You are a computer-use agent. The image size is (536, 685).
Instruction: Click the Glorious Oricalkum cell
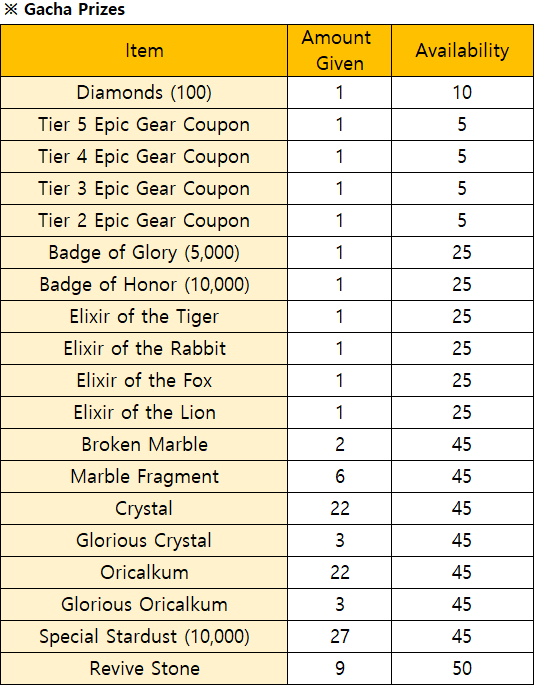tap(144, 604)
